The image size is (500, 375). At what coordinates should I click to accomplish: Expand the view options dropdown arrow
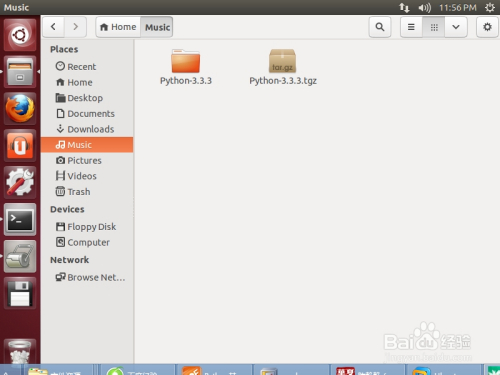coord(456,27)
